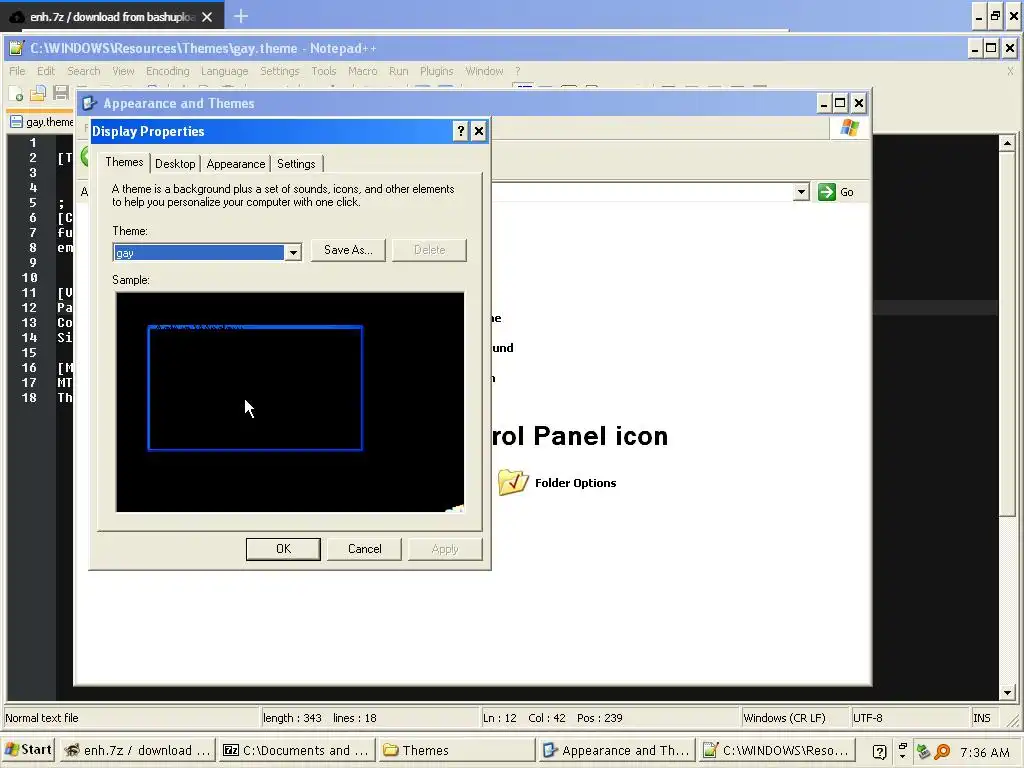The height and width of the screenshot is (768, 1024).
Task: Click the Open file icon in Notepad++ toolbar
Action: coord(38,94)
